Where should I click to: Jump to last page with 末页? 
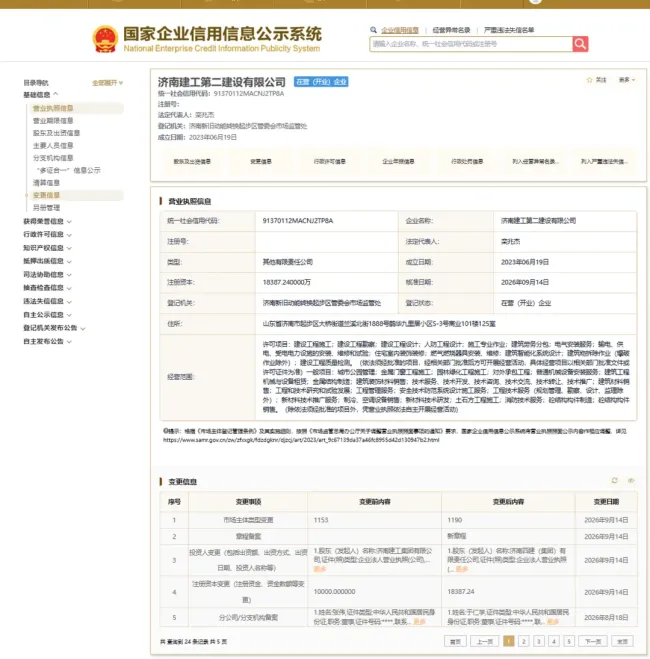[622, 641]
